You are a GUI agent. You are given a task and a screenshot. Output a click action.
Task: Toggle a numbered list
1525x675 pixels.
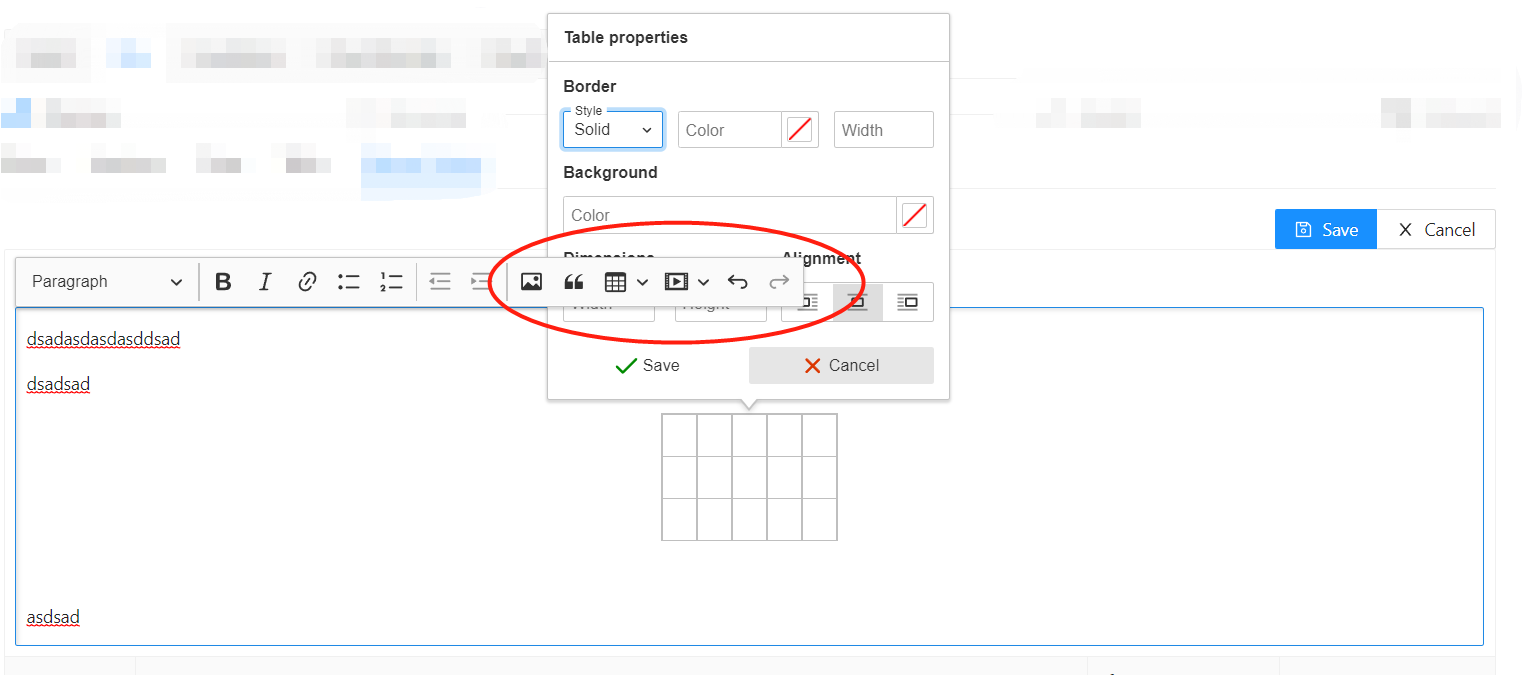point(390,281)
